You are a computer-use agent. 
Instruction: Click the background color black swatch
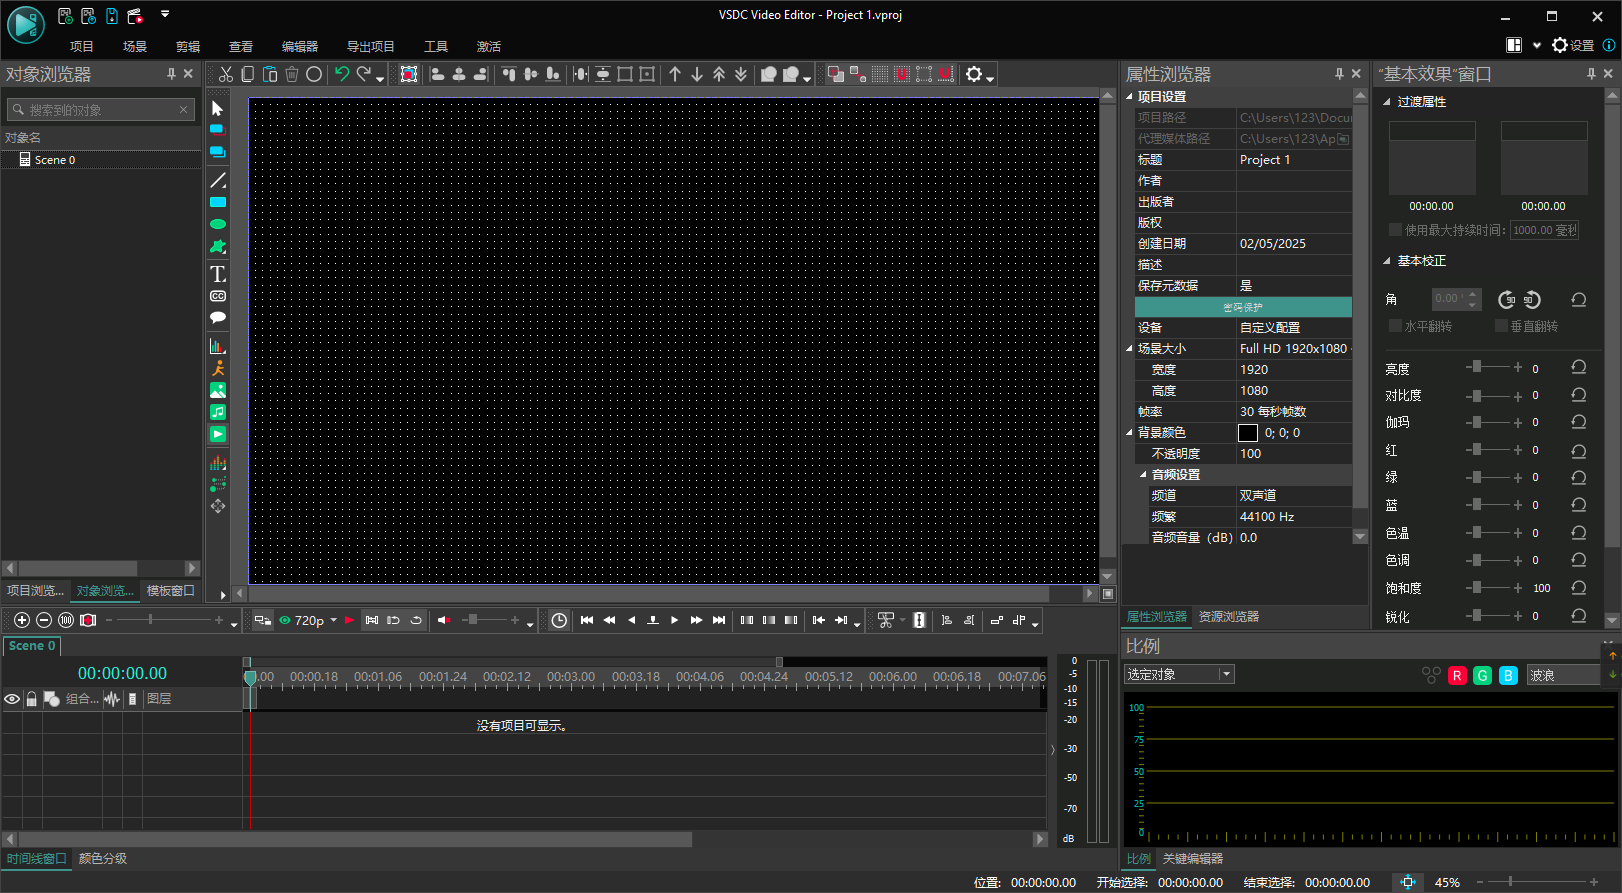pos(1248,433)
